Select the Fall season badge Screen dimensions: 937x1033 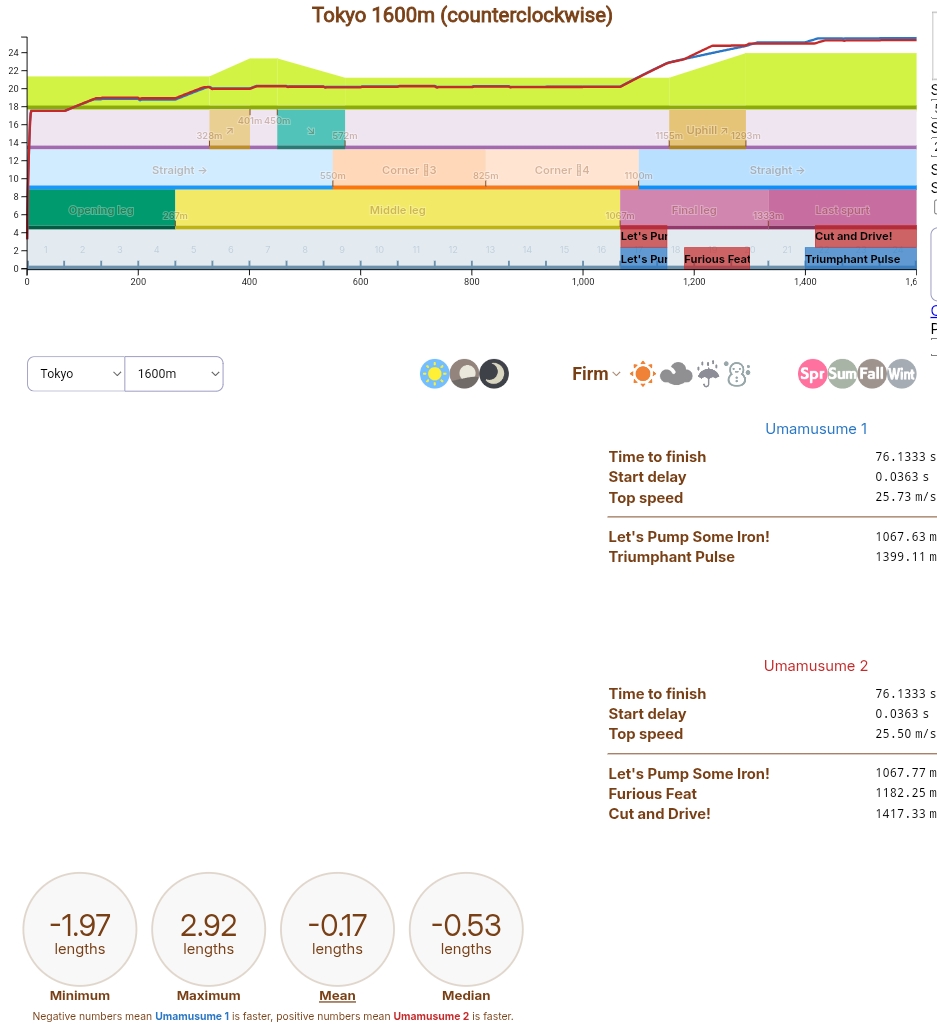[x=872, y=374]
